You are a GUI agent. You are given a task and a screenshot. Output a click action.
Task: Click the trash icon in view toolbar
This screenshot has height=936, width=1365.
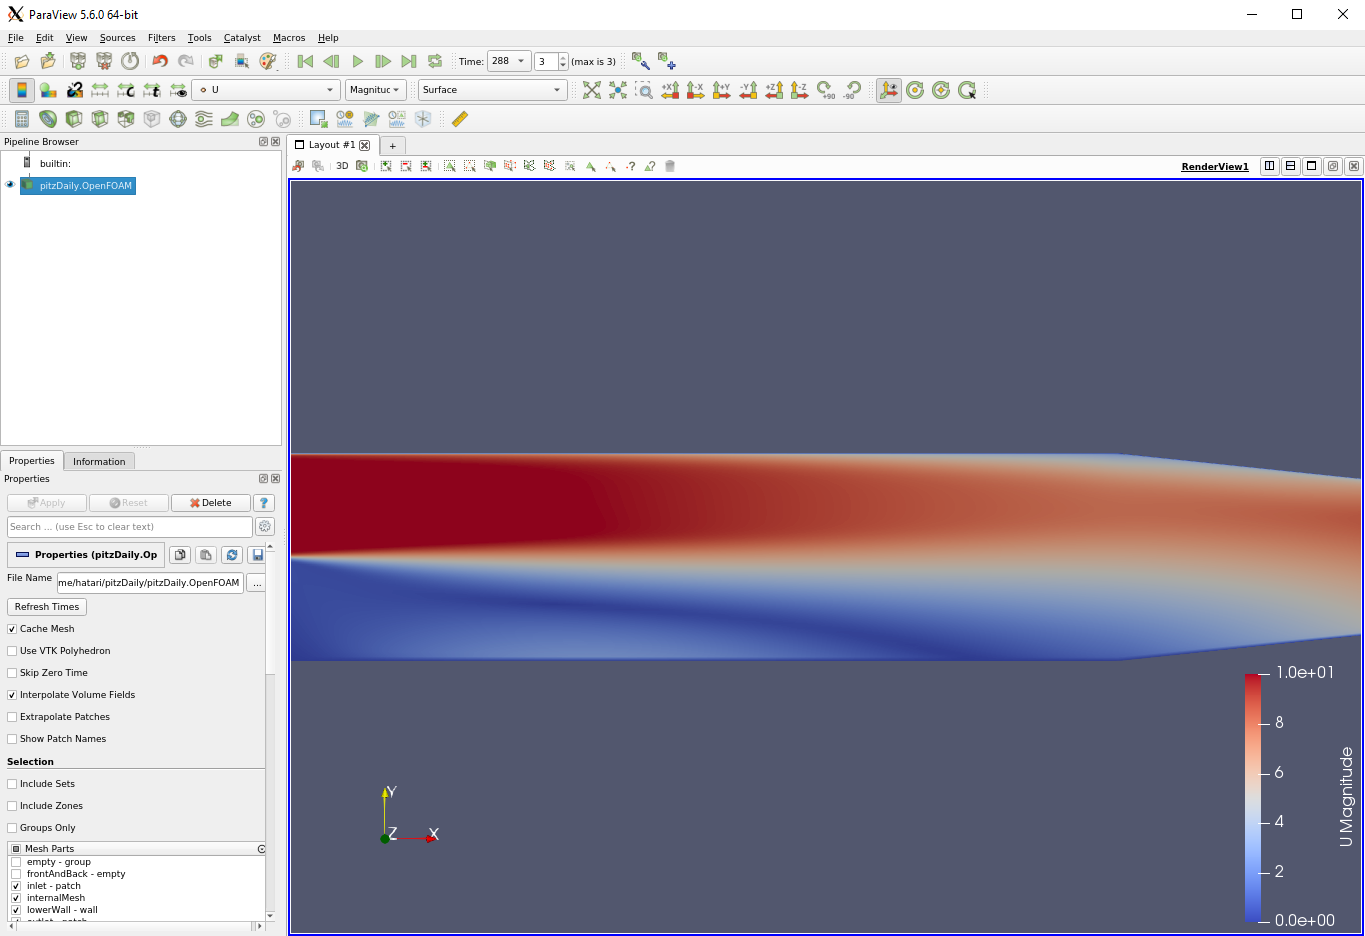click(670, 166)
